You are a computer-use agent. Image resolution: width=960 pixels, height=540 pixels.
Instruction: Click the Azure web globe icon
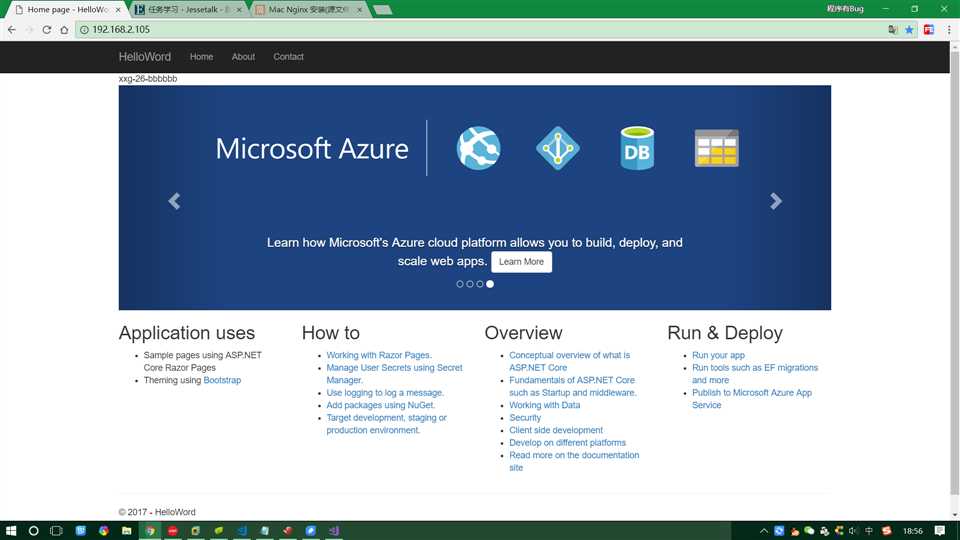(x=478, y=148)
